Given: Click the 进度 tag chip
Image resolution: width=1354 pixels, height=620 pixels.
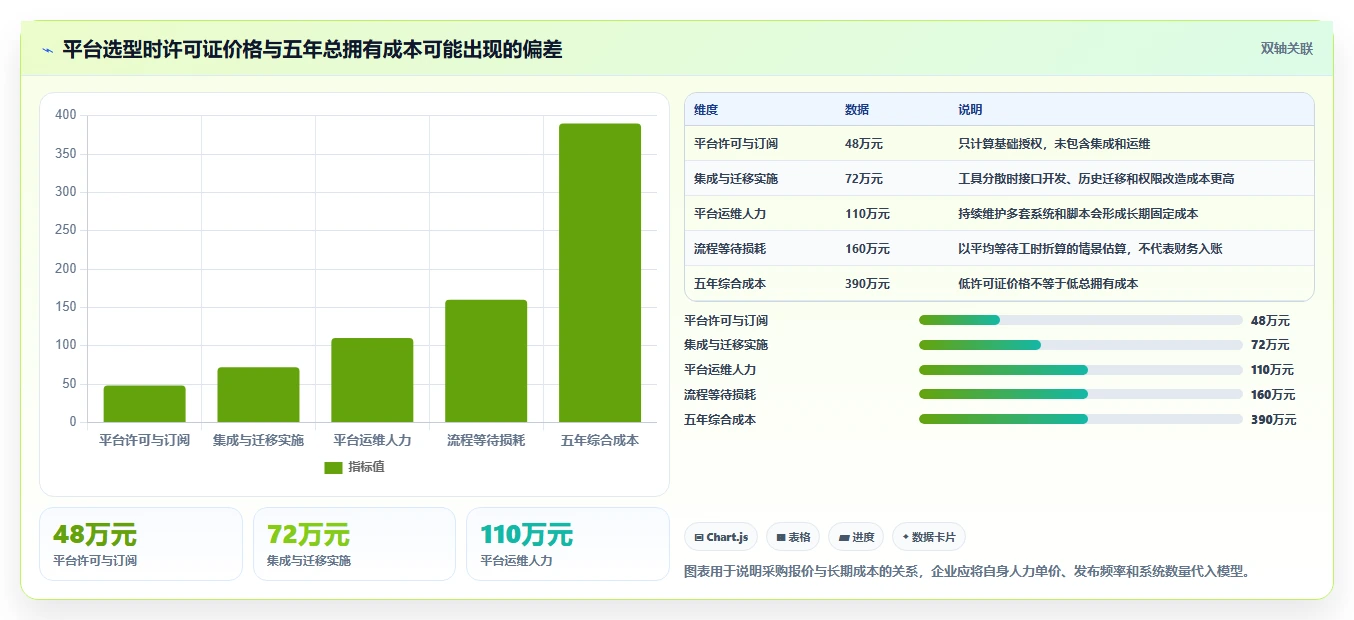Looking at the screenshot, I should click(x=857, y=537).
